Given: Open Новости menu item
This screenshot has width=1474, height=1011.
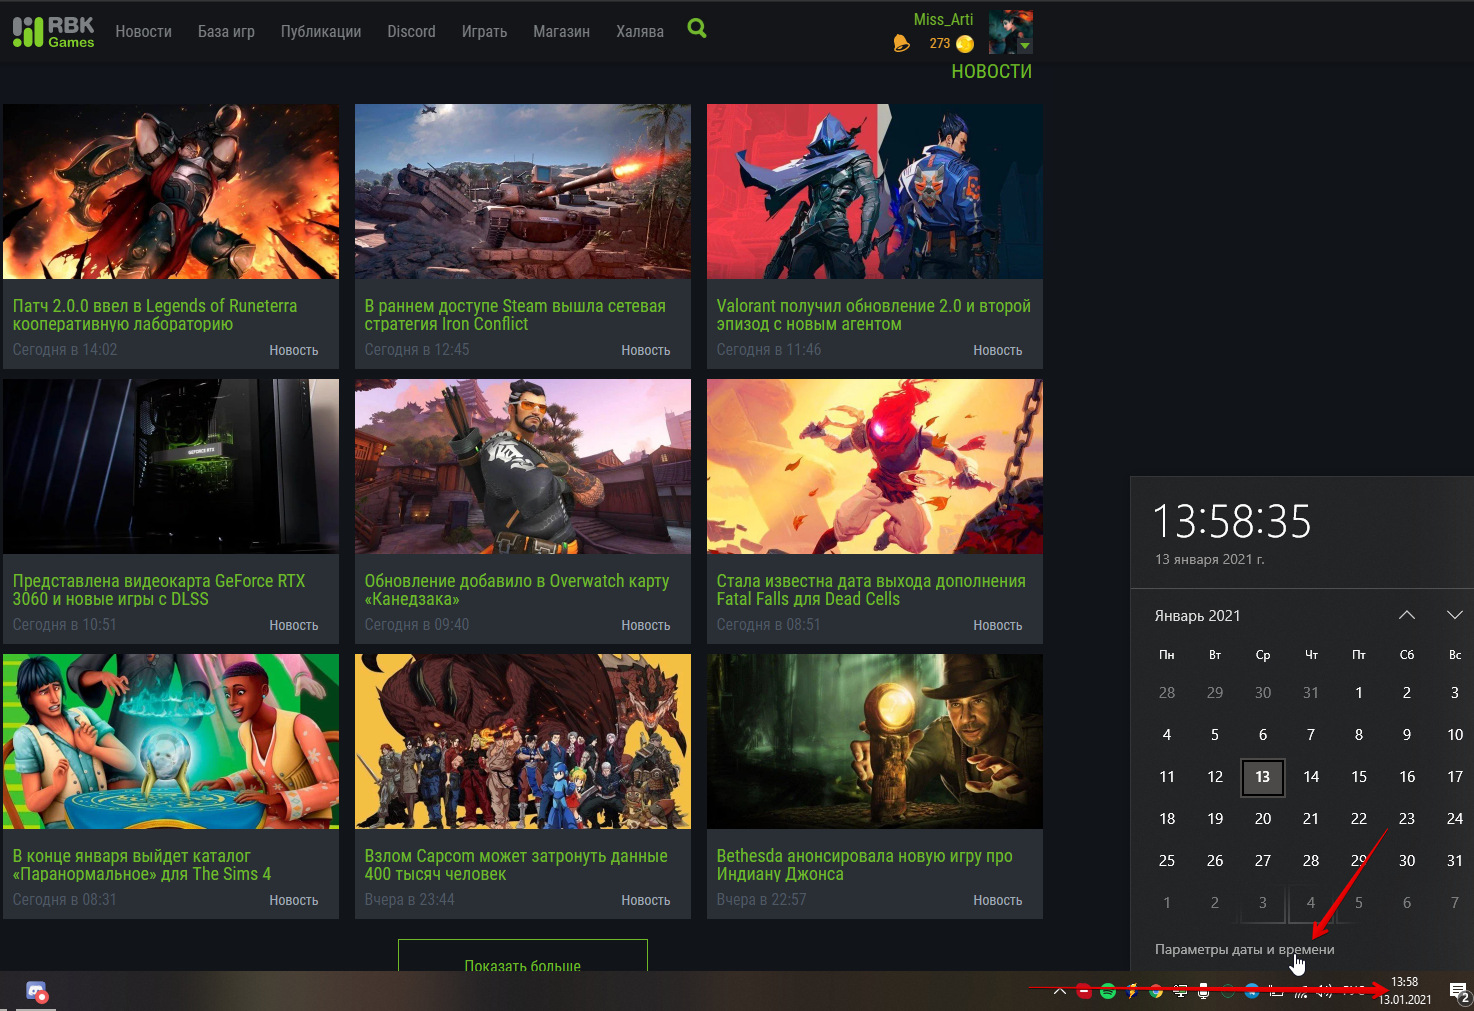Looking at the screenshot, I should (x=143, y=31).
